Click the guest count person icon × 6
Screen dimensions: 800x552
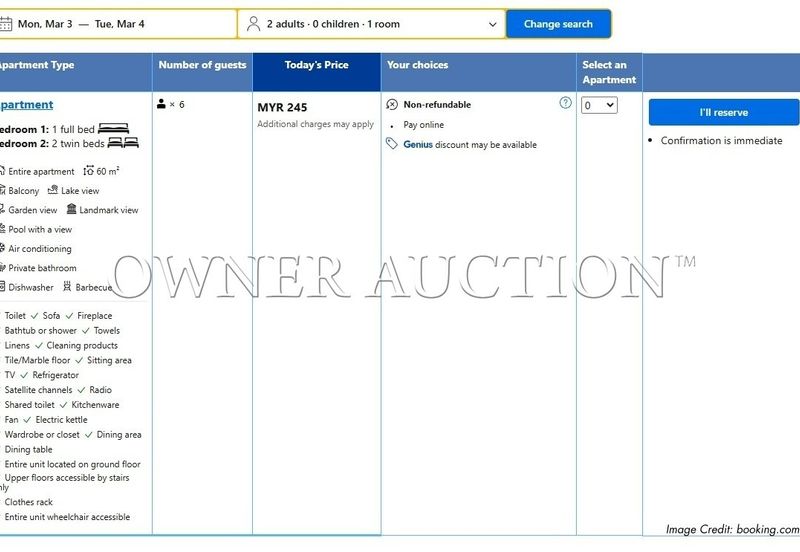tap(162, 104)
